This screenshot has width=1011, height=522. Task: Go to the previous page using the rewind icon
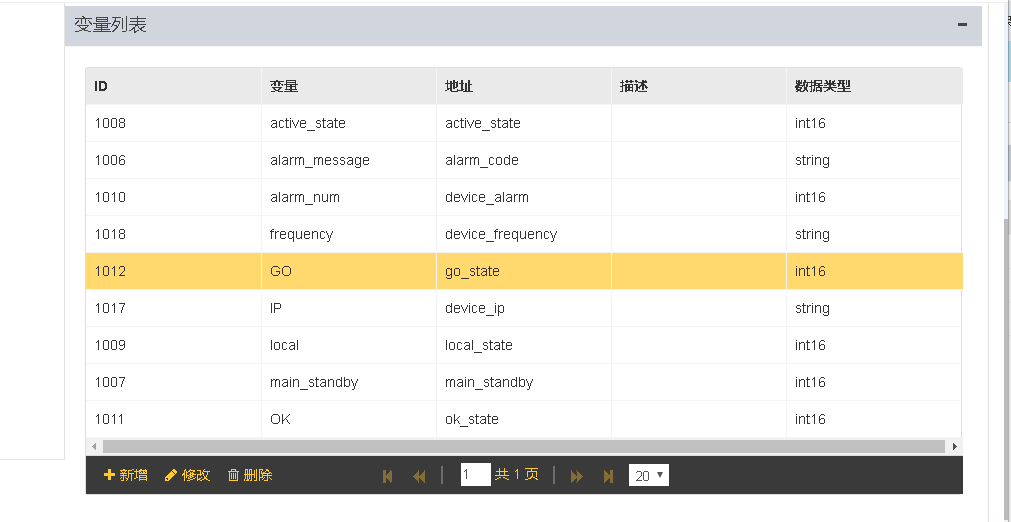click(419, 476)
